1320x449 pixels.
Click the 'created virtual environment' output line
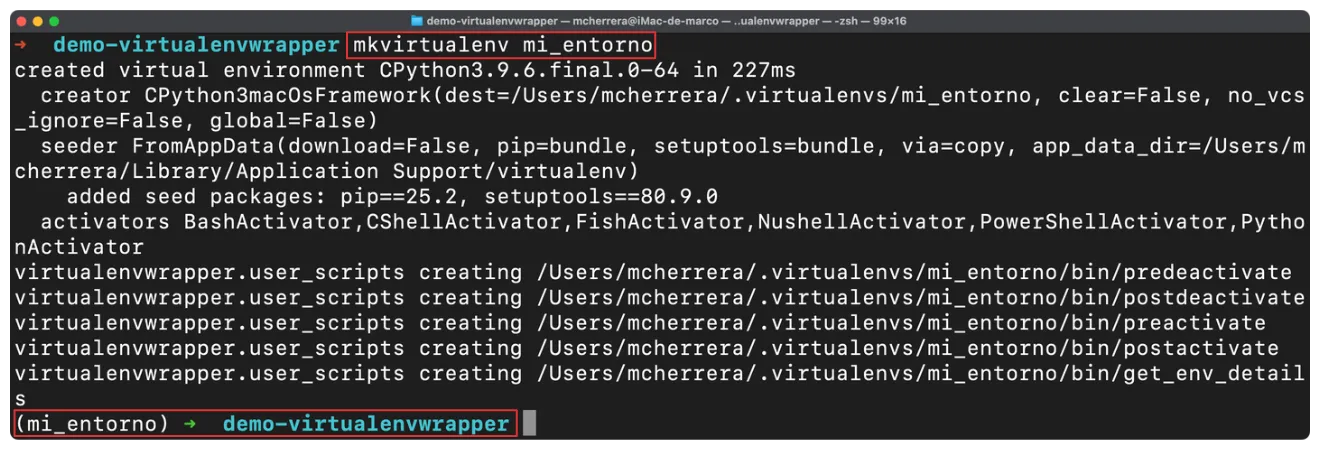pos(405,70)
